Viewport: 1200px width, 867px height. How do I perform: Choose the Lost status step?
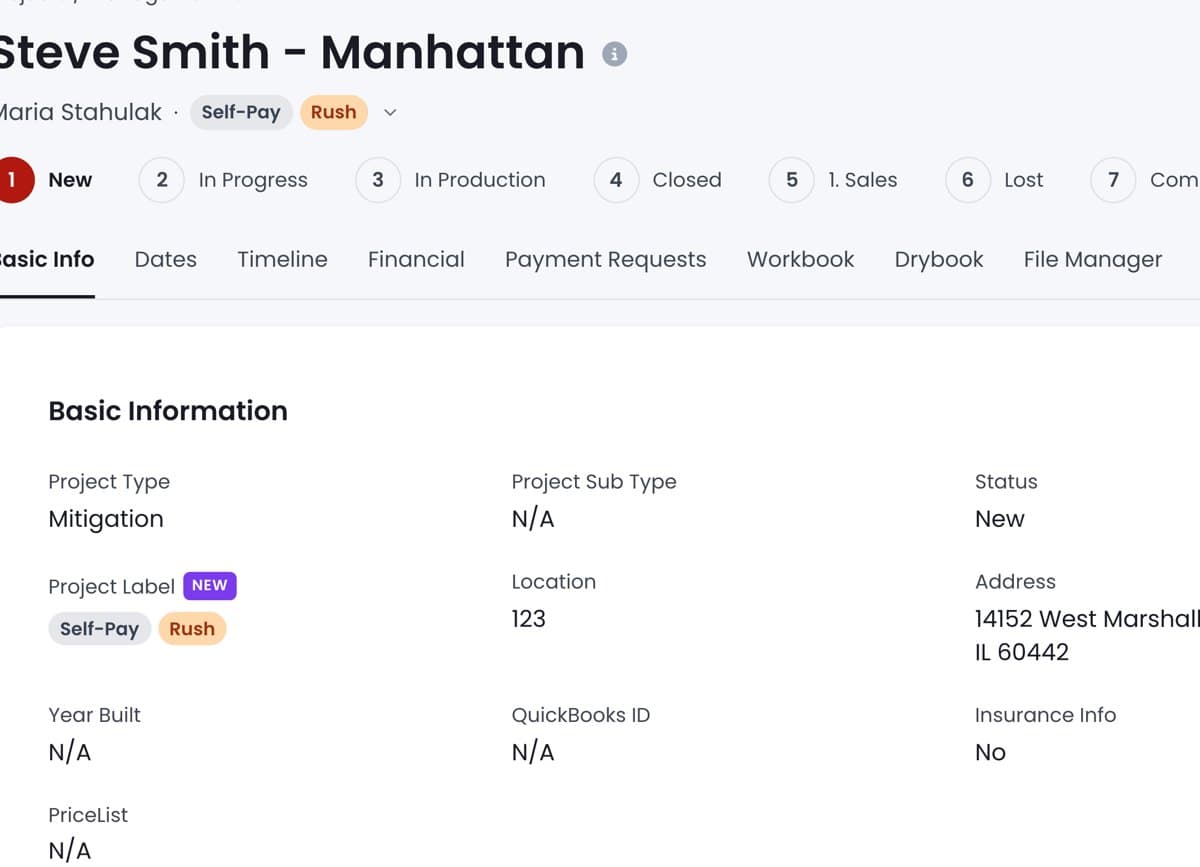point(995,180)
